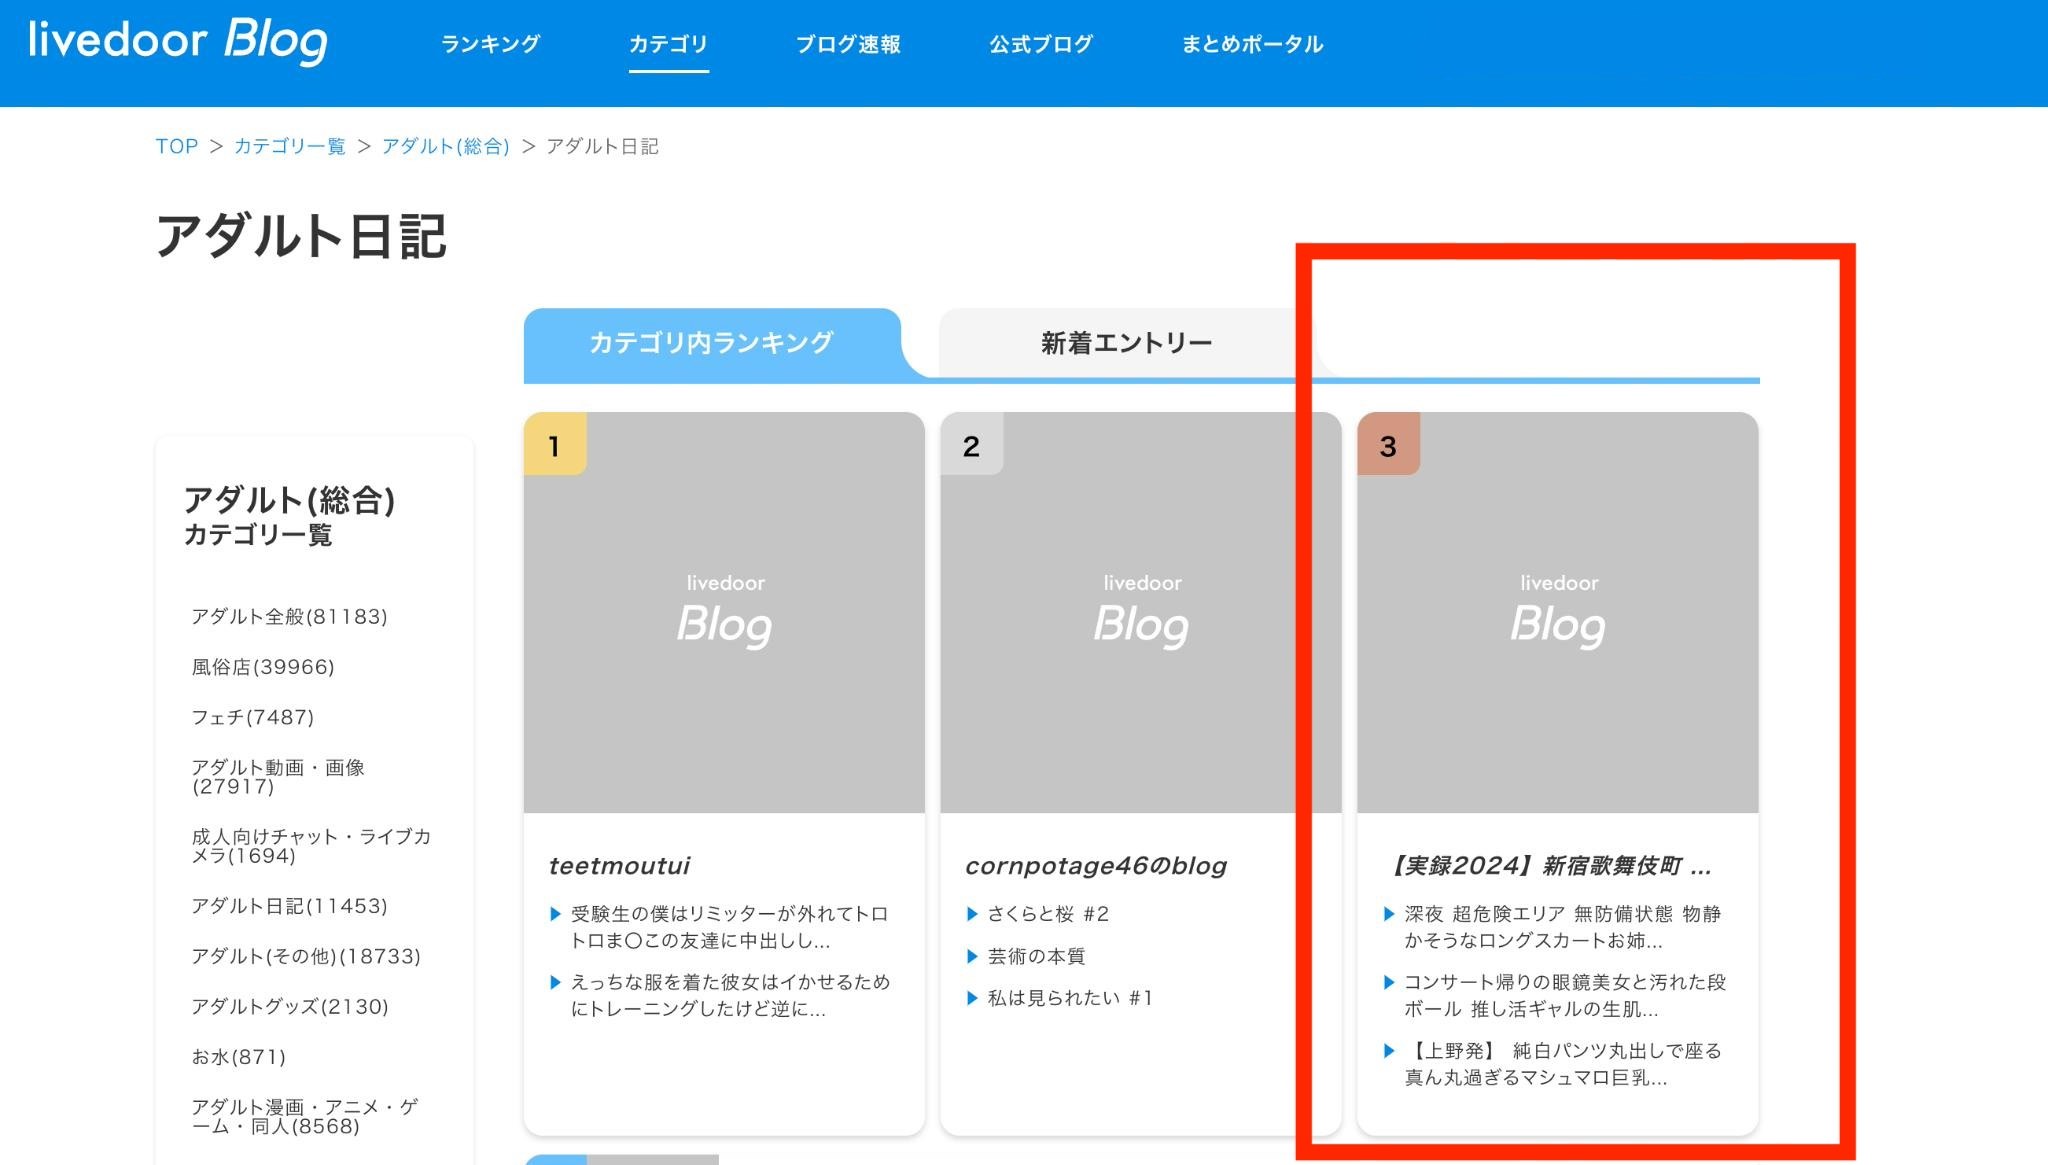The image size is (2048, 1165).
Task: Click the gold number 1 rank badge
Action: point(555,444)
